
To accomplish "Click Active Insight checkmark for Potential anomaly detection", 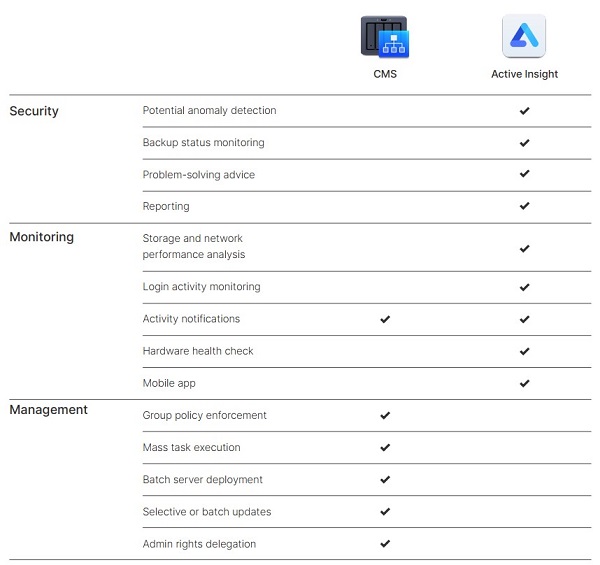I will click(524, 111).
